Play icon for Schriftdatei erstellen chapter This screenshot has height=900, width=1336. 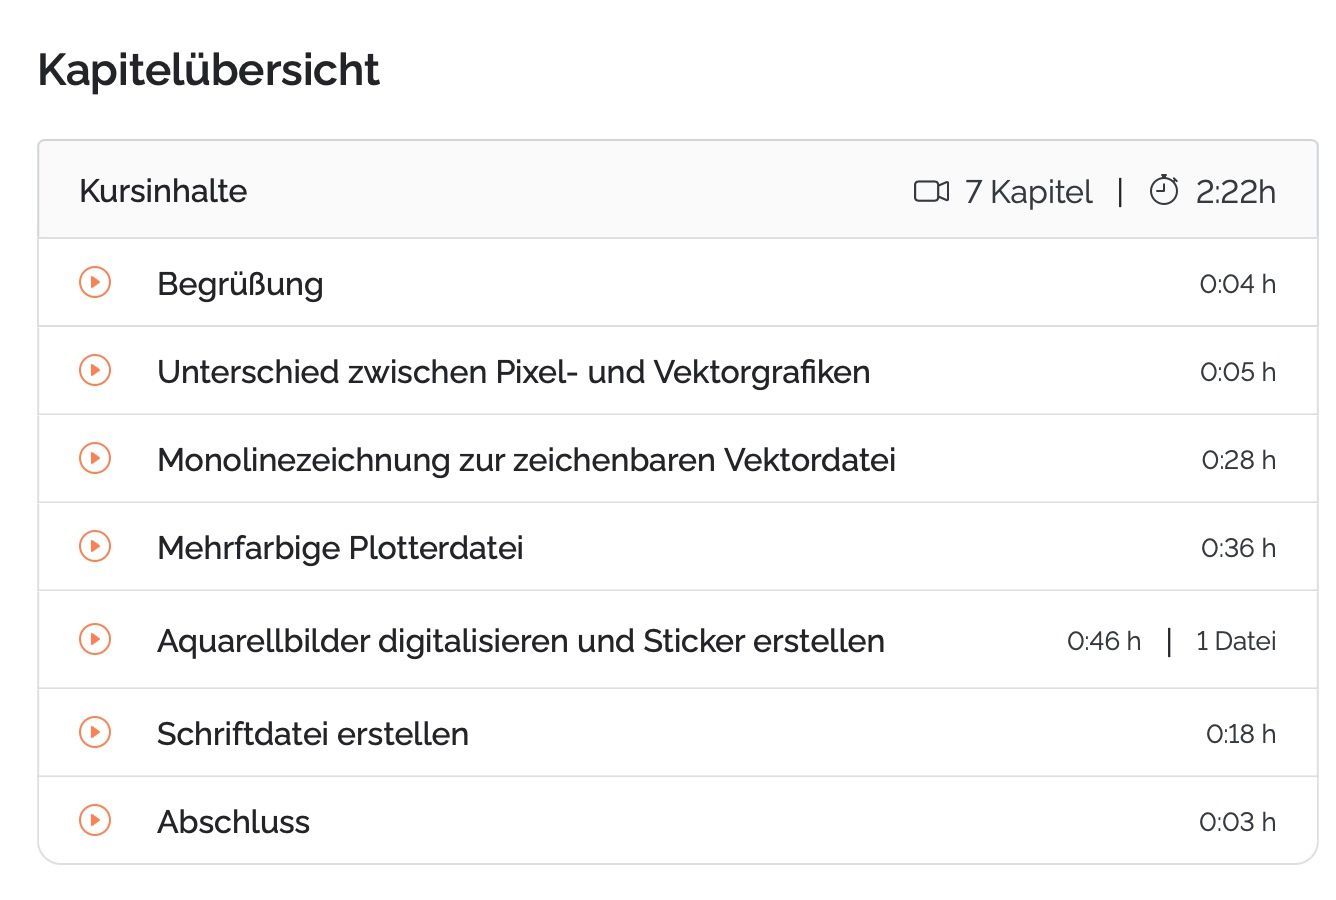point(95,732)
